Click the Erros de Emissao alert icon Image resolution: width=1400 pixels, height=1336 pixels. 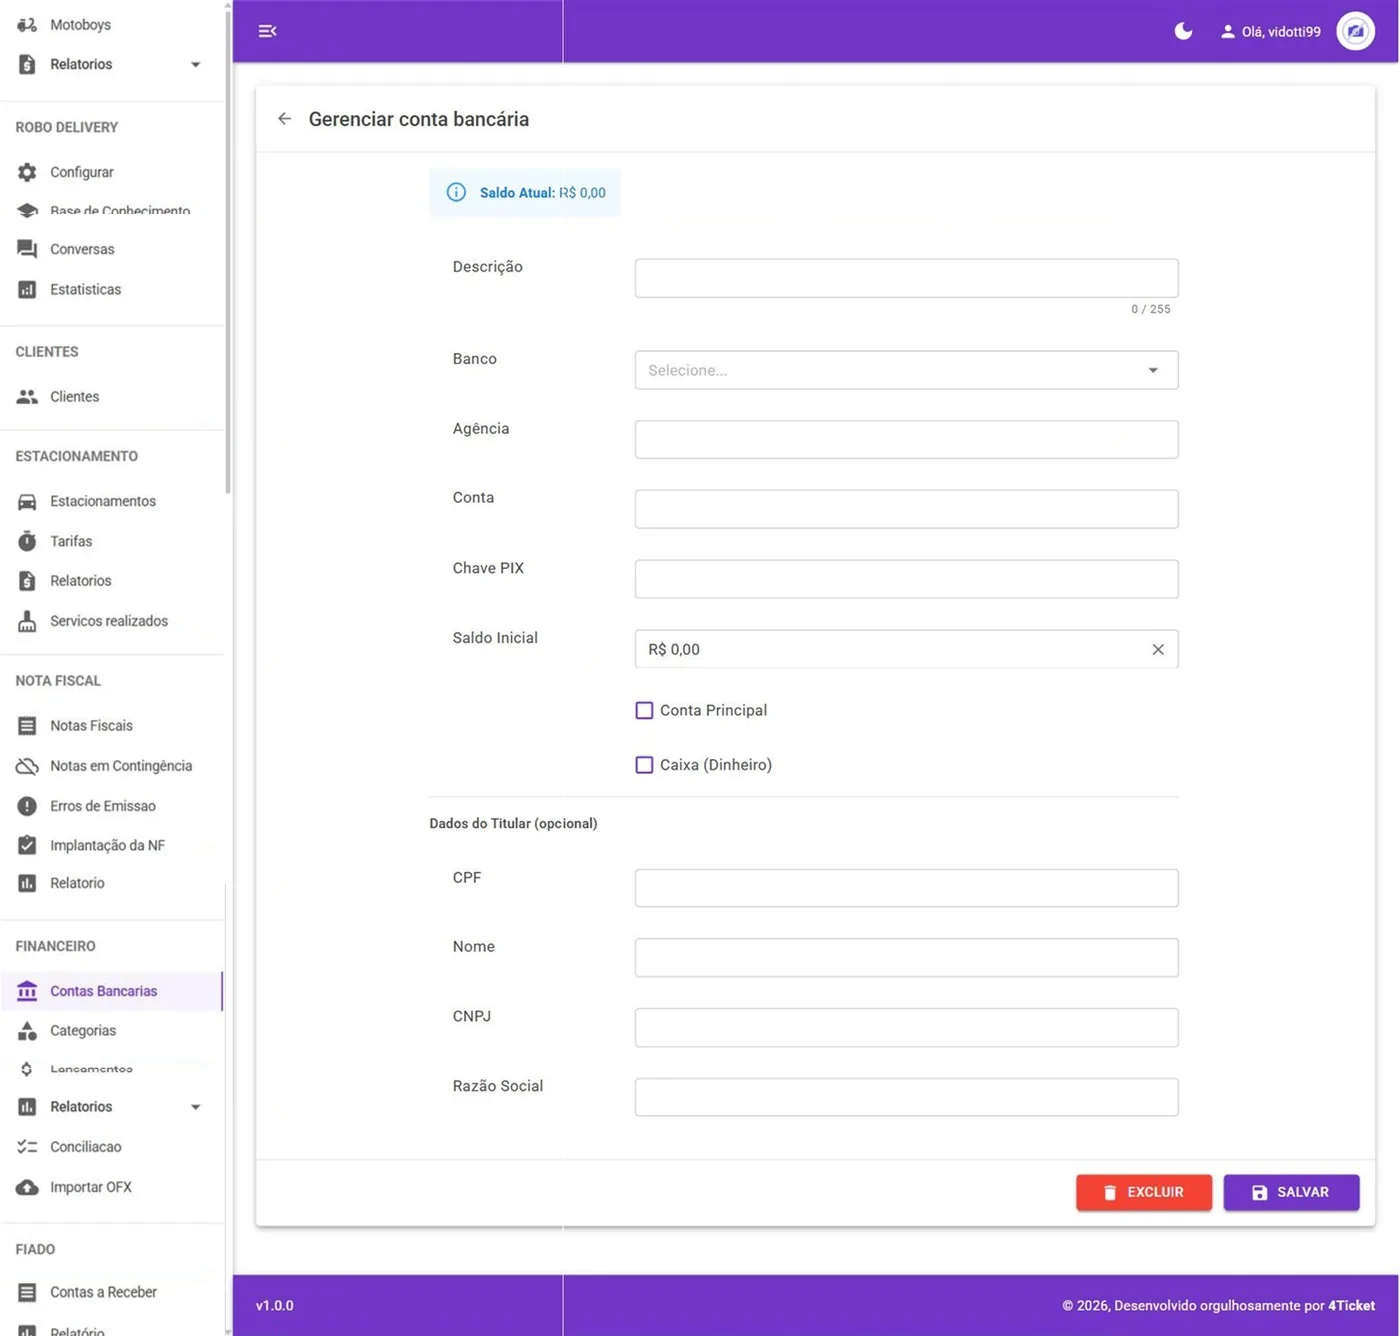pos(27,806)
